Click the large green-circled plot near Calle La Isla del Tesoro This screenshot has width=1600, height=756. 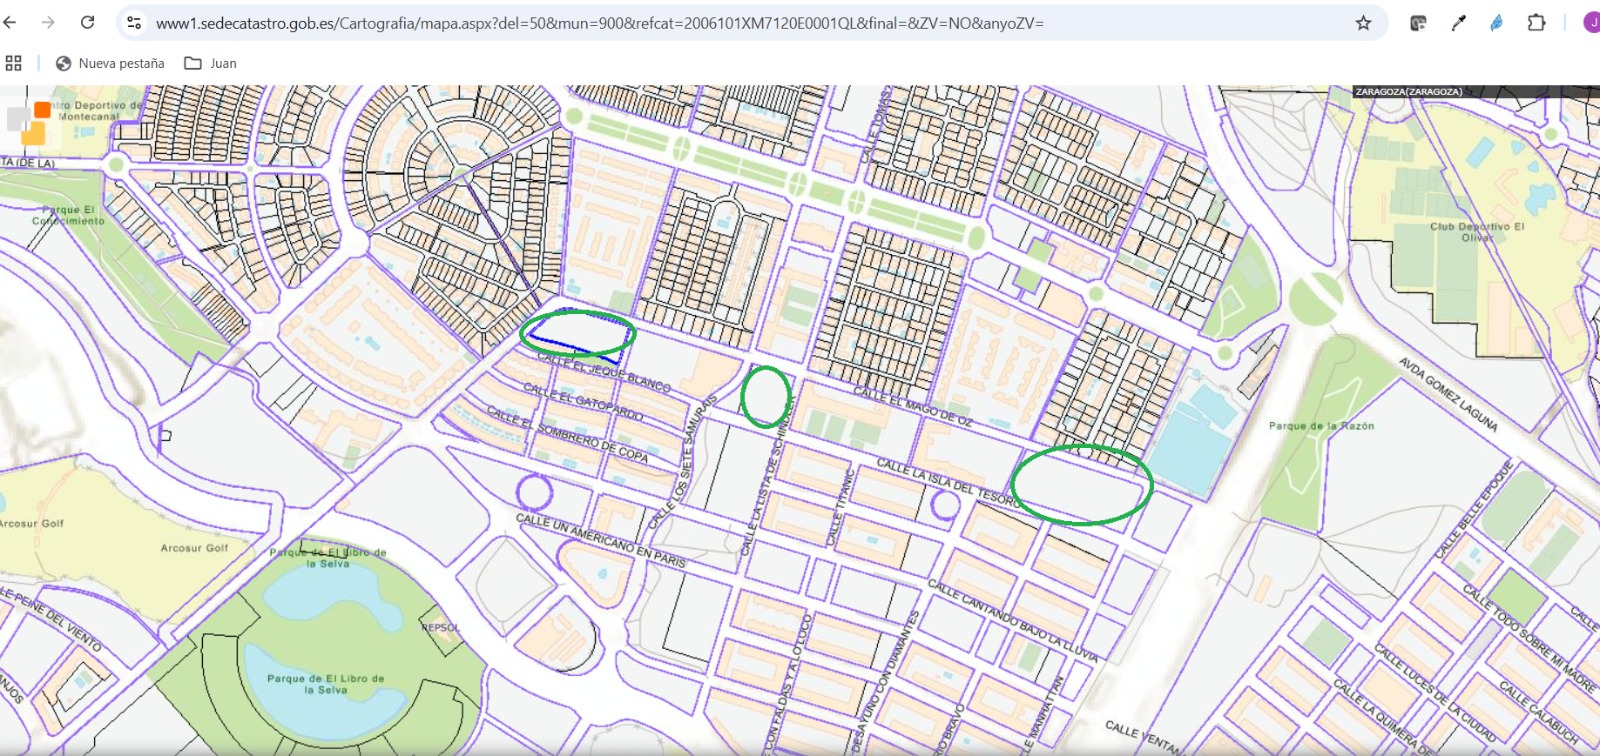[x=1081, y=485]
